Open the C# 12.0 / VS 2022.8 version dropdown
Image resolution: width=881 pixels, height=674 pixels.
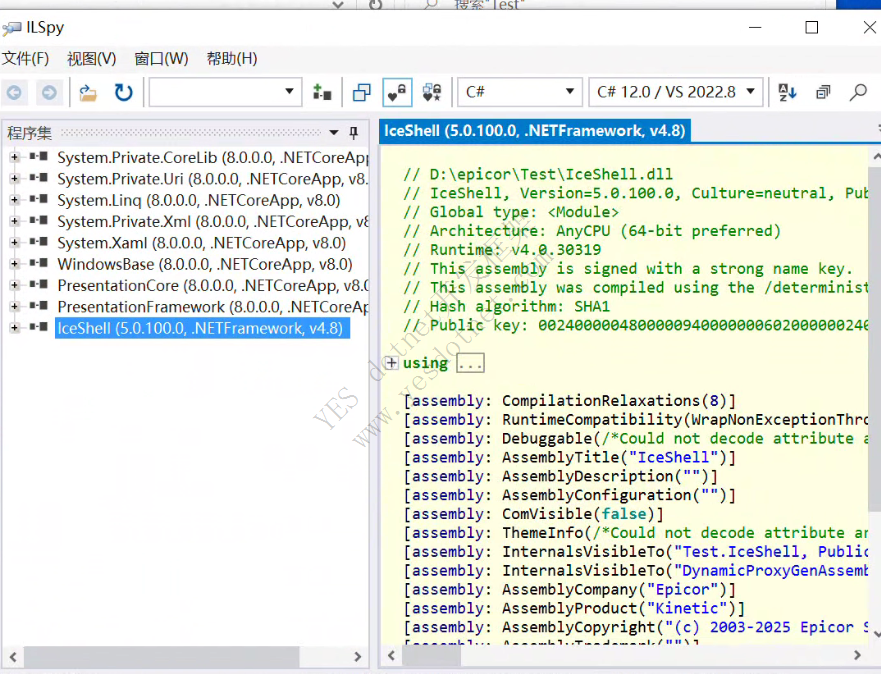(x=676, y=92)
